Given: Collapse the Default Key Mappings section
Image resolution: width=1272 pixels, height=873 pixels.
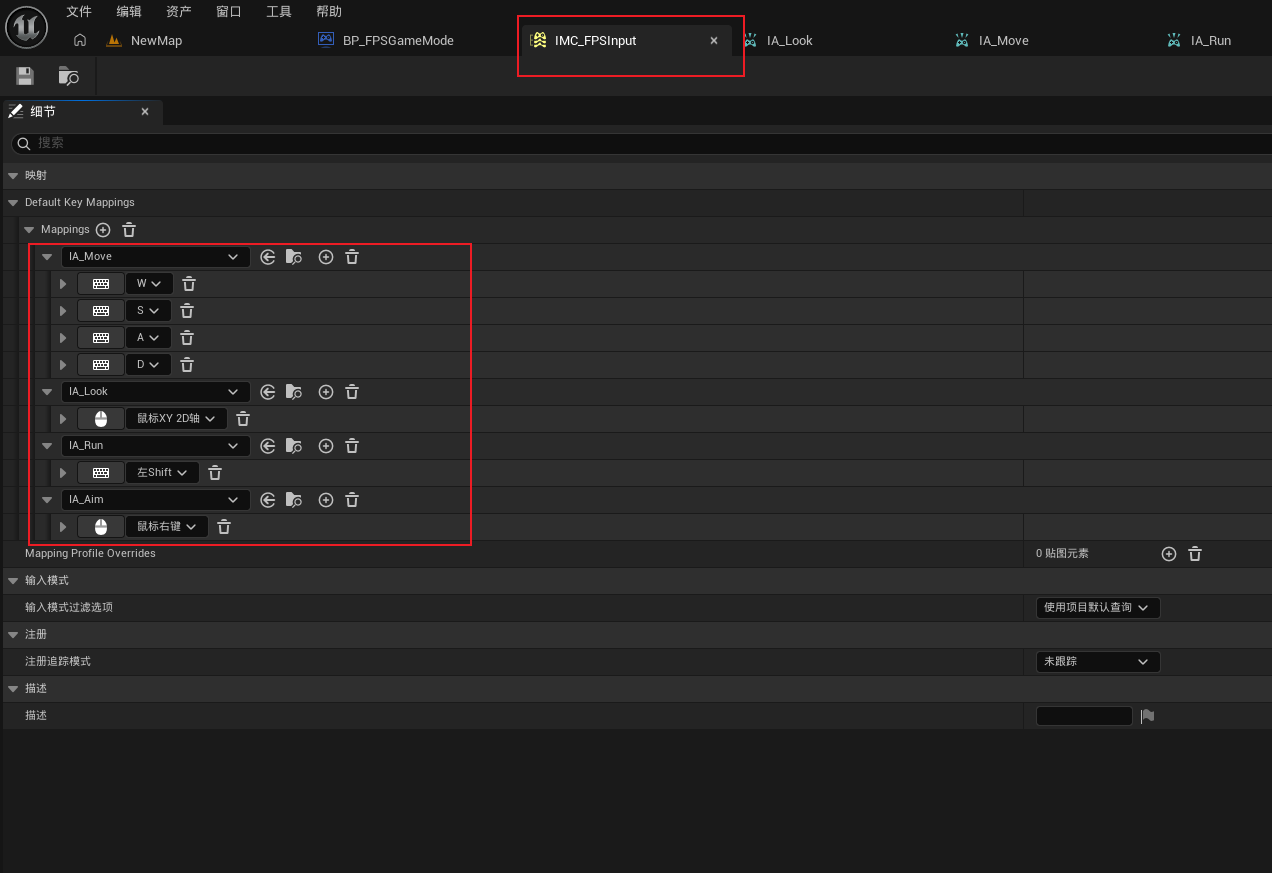Looking at the screenshot, I should (13, 203).
